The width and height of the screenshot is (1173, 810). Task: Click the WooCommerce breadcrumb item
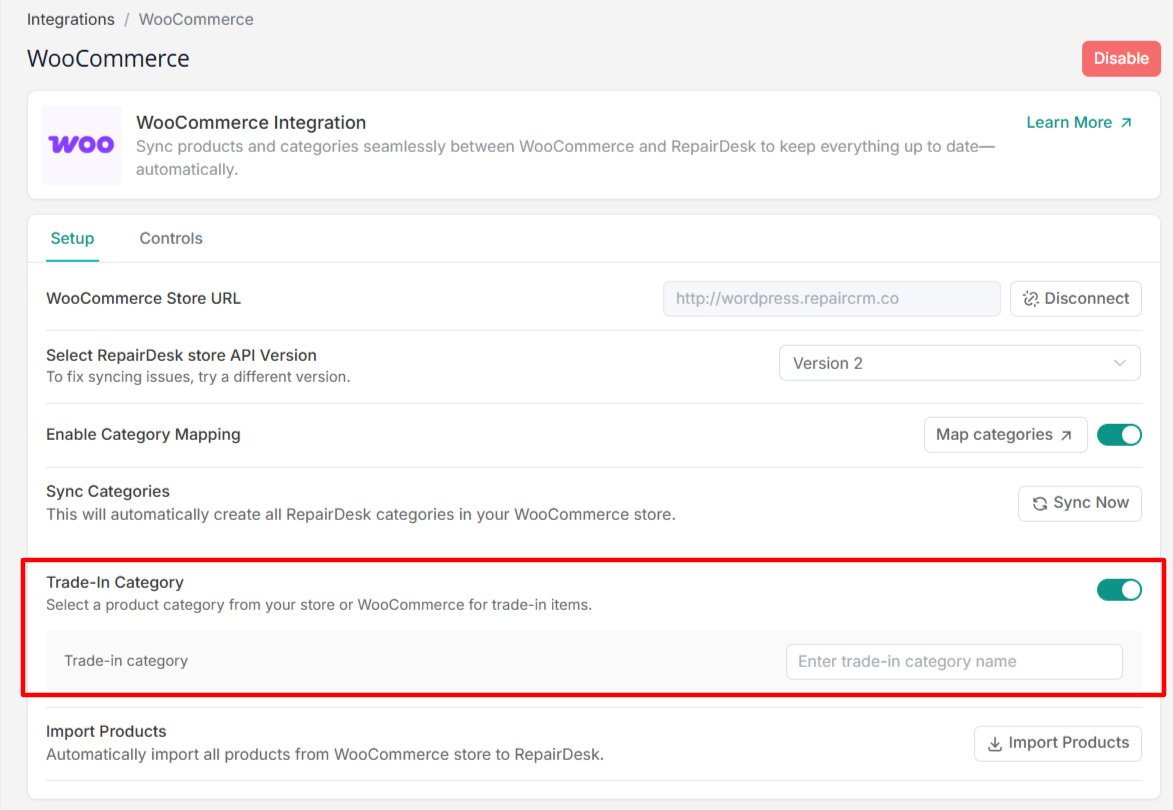[196, 19]
